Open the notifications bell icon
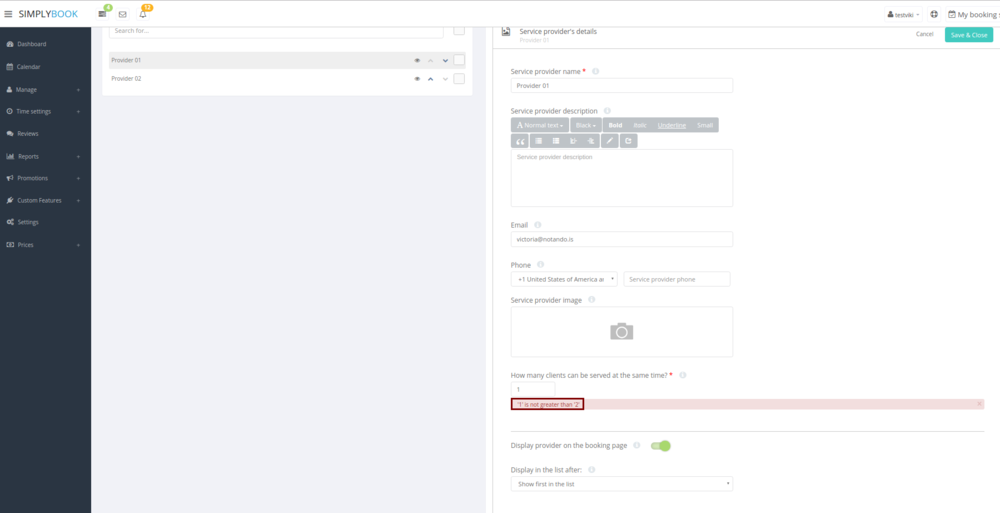This screenshot has width=1000, height=513. pyautogui.click(x=143, y=14)
